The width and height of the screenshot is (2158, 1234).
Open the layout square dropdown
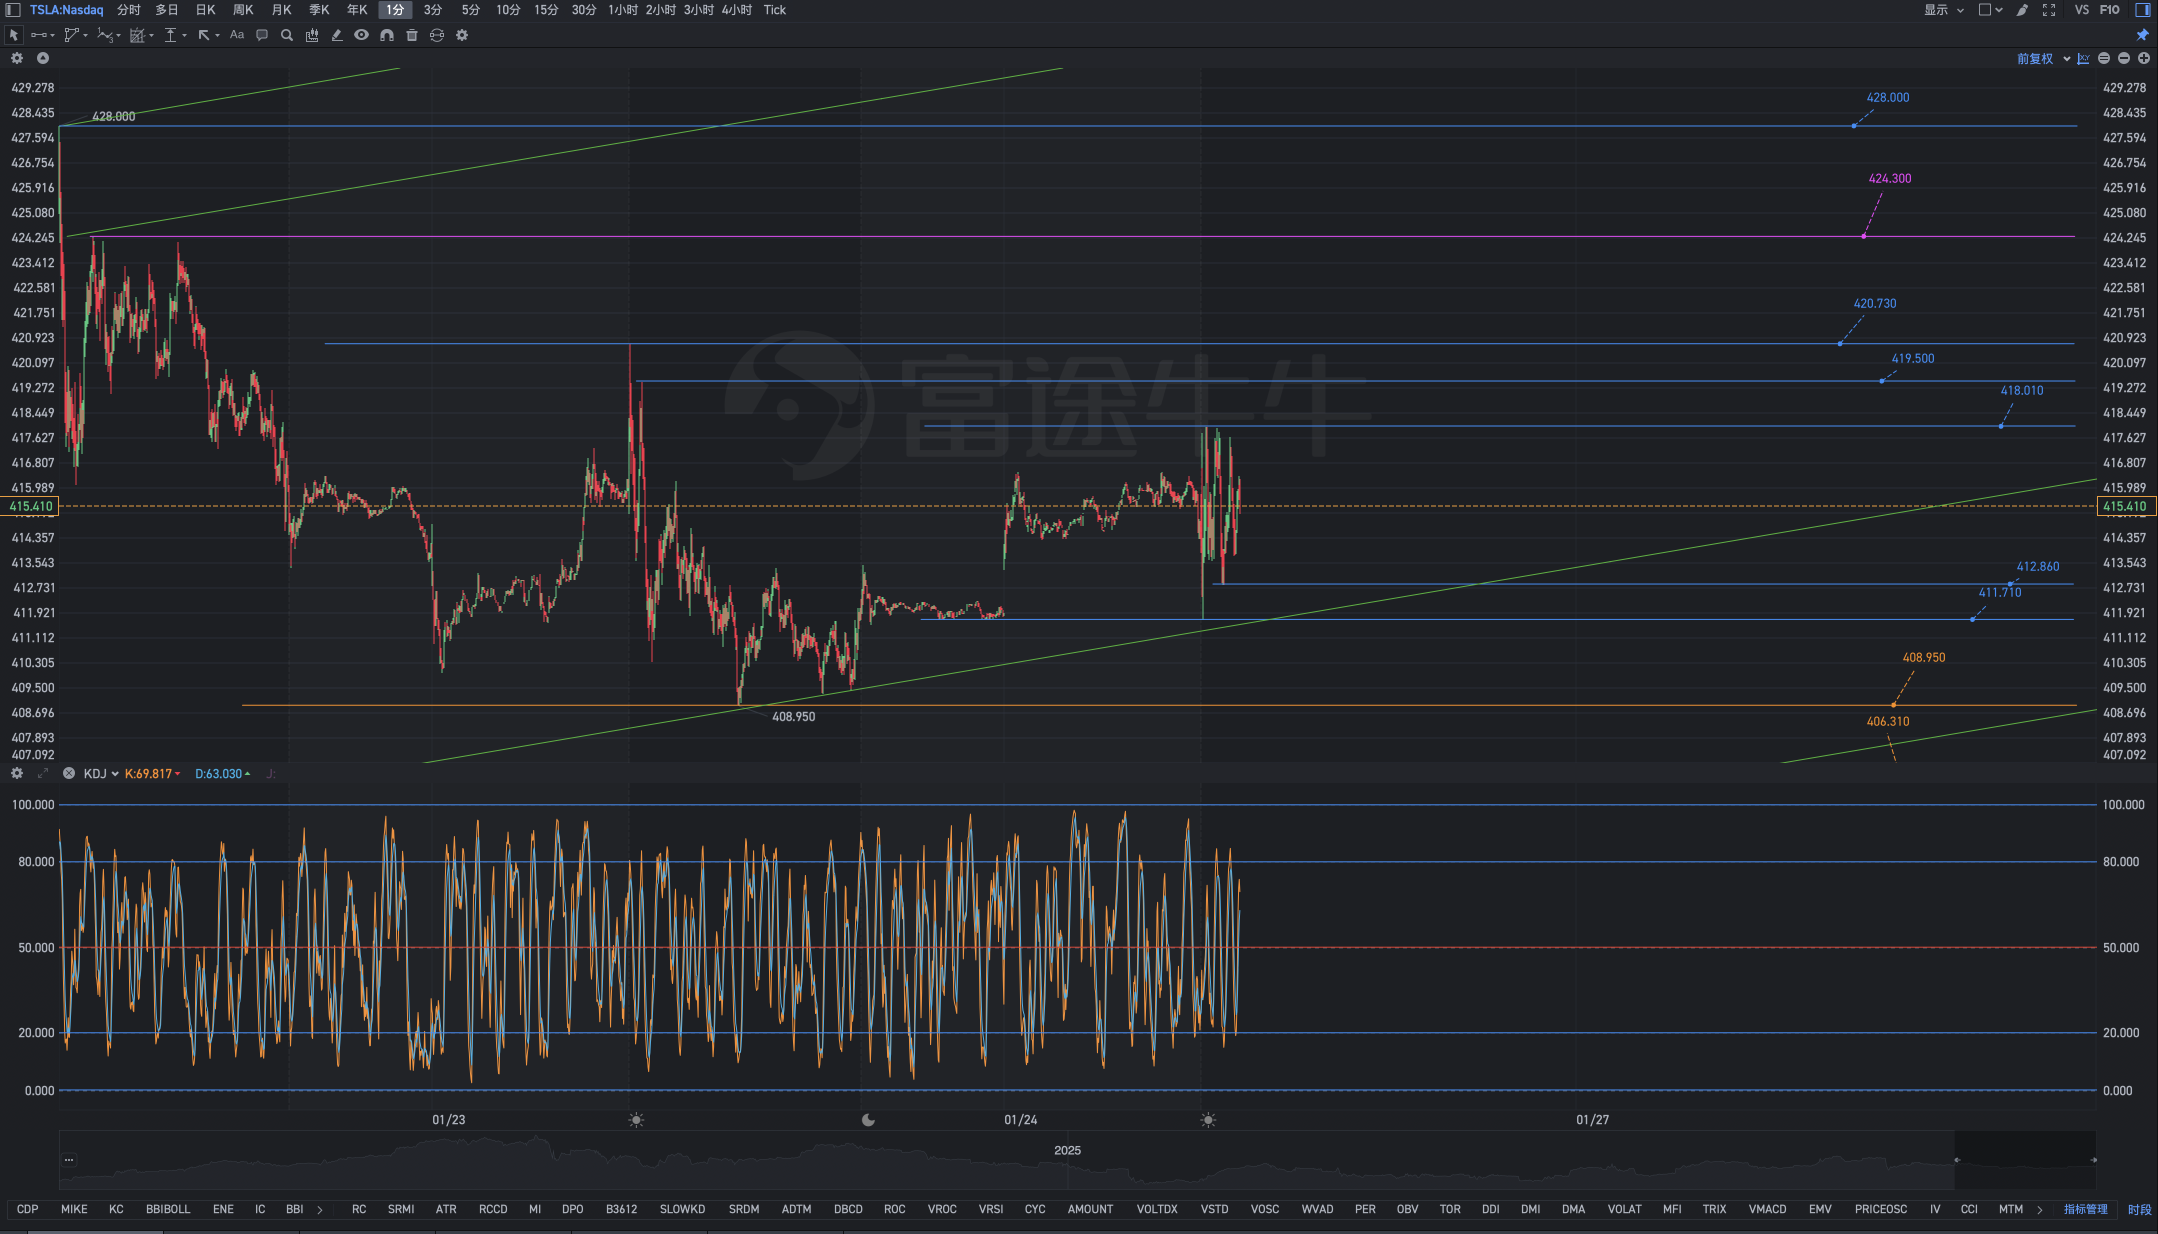pos(1991,10)
